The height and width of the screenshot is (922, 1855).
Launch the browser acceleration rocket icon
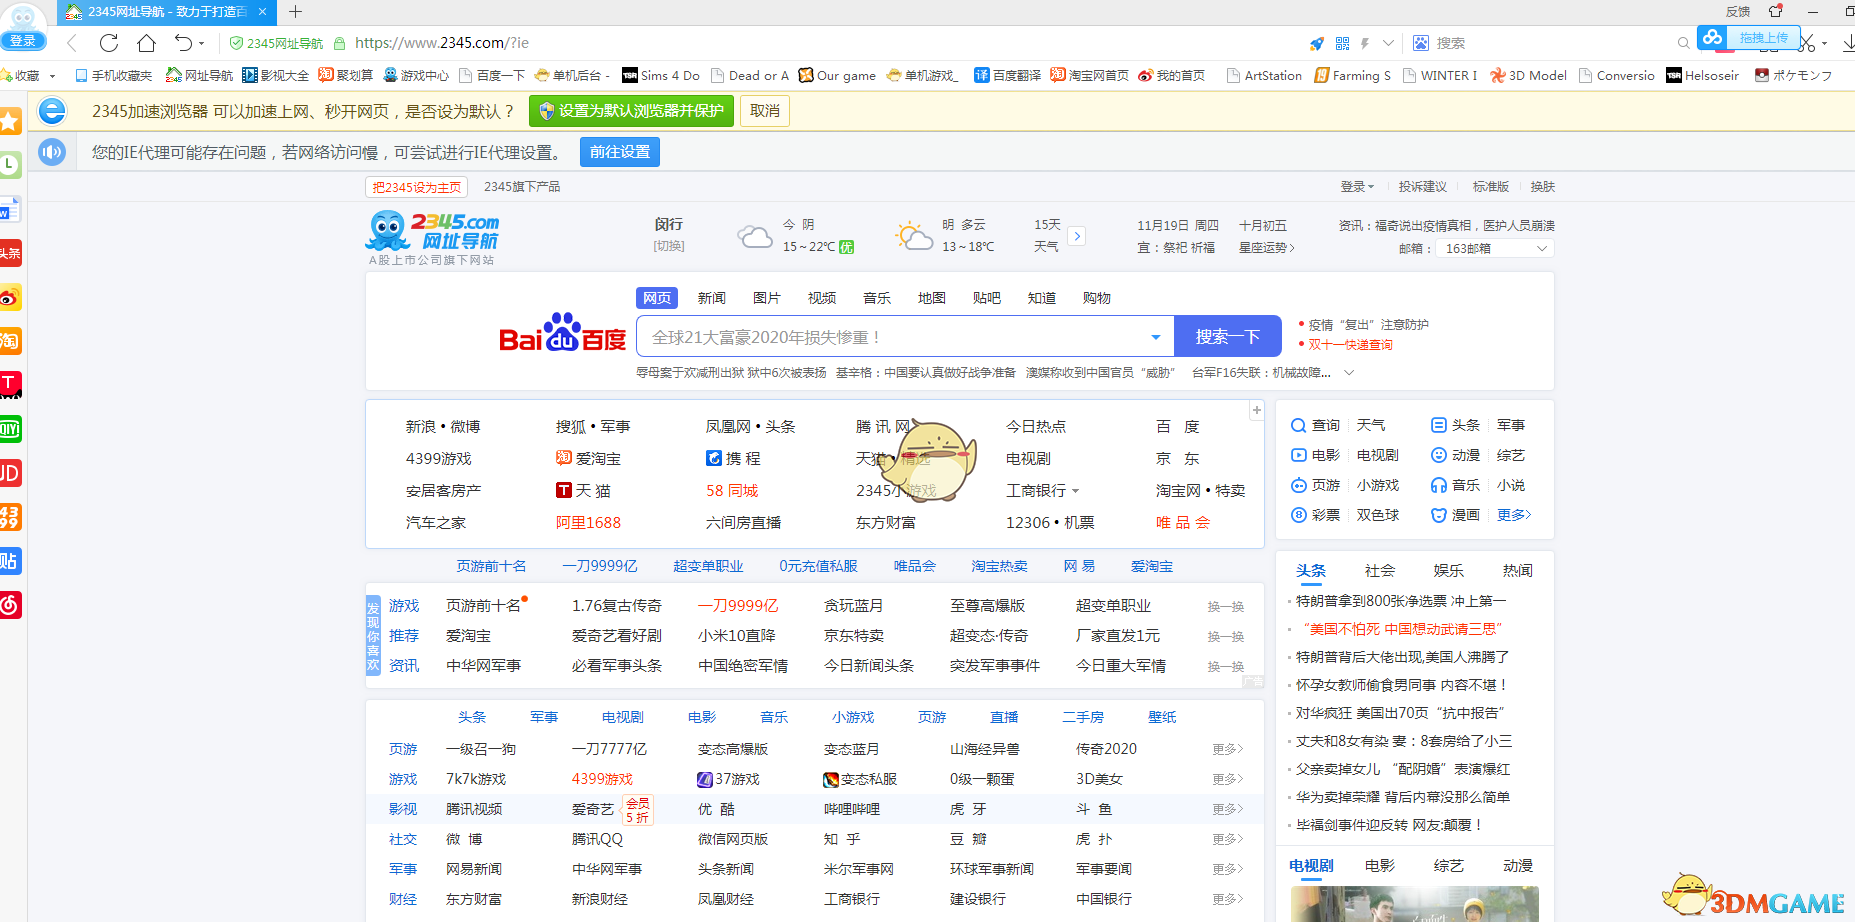tap(1316, 43)
